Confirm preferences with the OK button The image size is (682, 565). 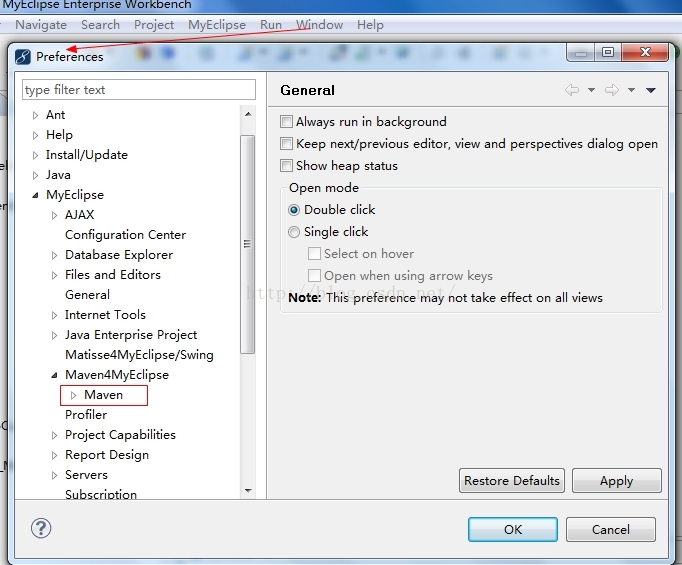point(513,529)
